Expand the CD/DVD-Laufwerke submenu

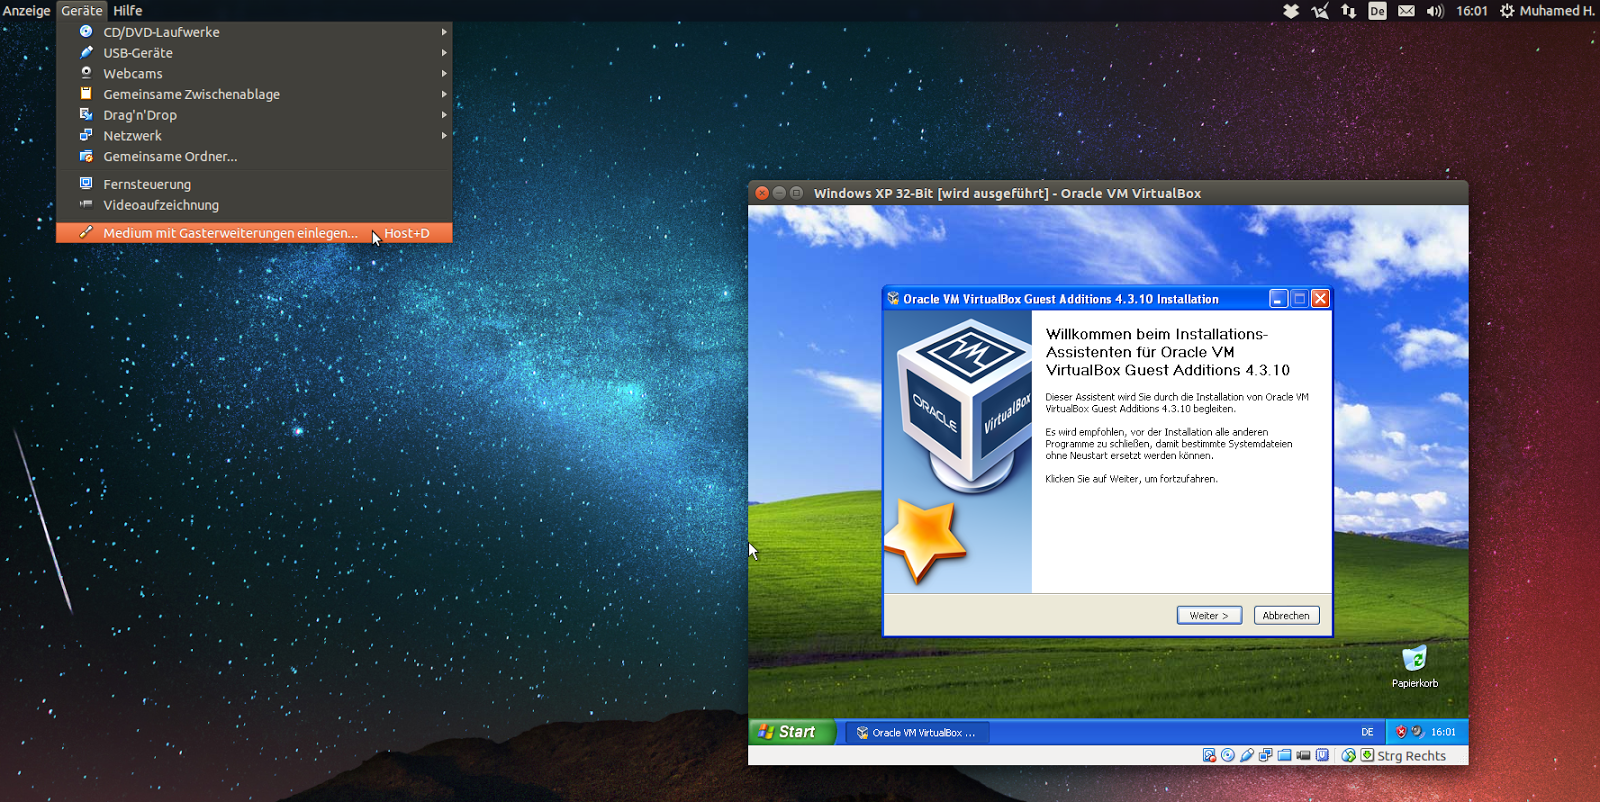tap(254, 32)
